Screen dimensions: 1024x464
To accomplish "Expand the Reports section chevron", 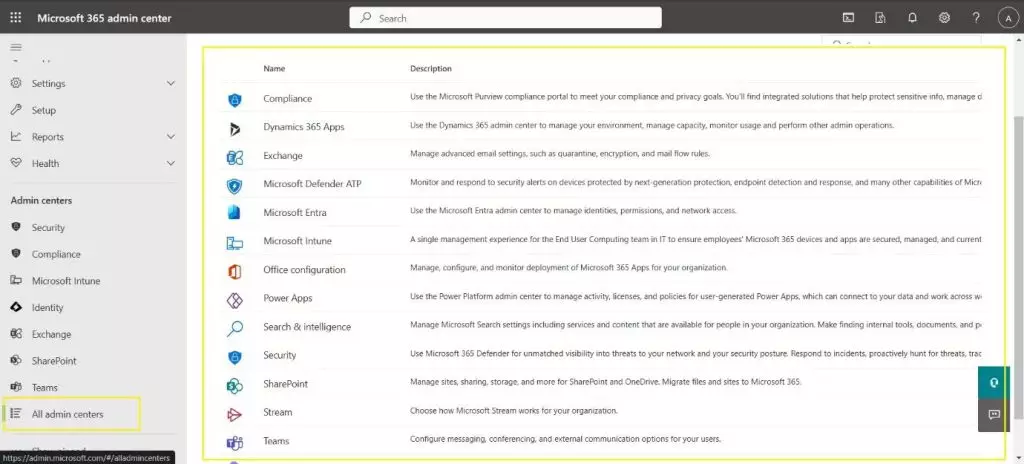I will [x=170, y=137].
